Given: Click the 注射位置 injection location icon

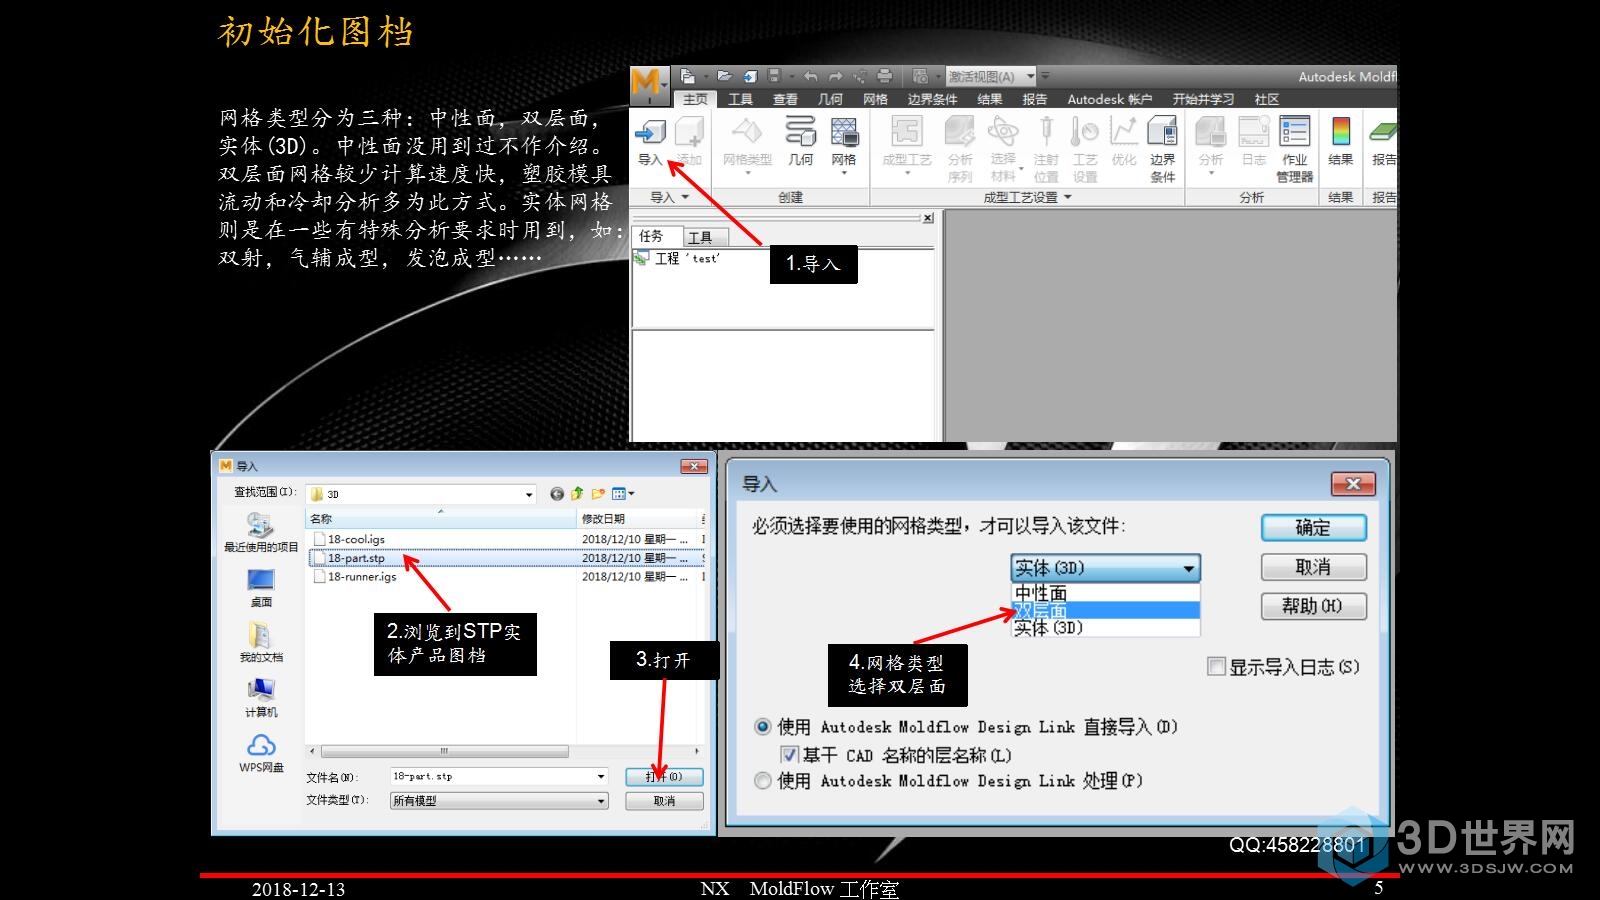Looking at the screenshot, I should click(x=1046, y=132).
